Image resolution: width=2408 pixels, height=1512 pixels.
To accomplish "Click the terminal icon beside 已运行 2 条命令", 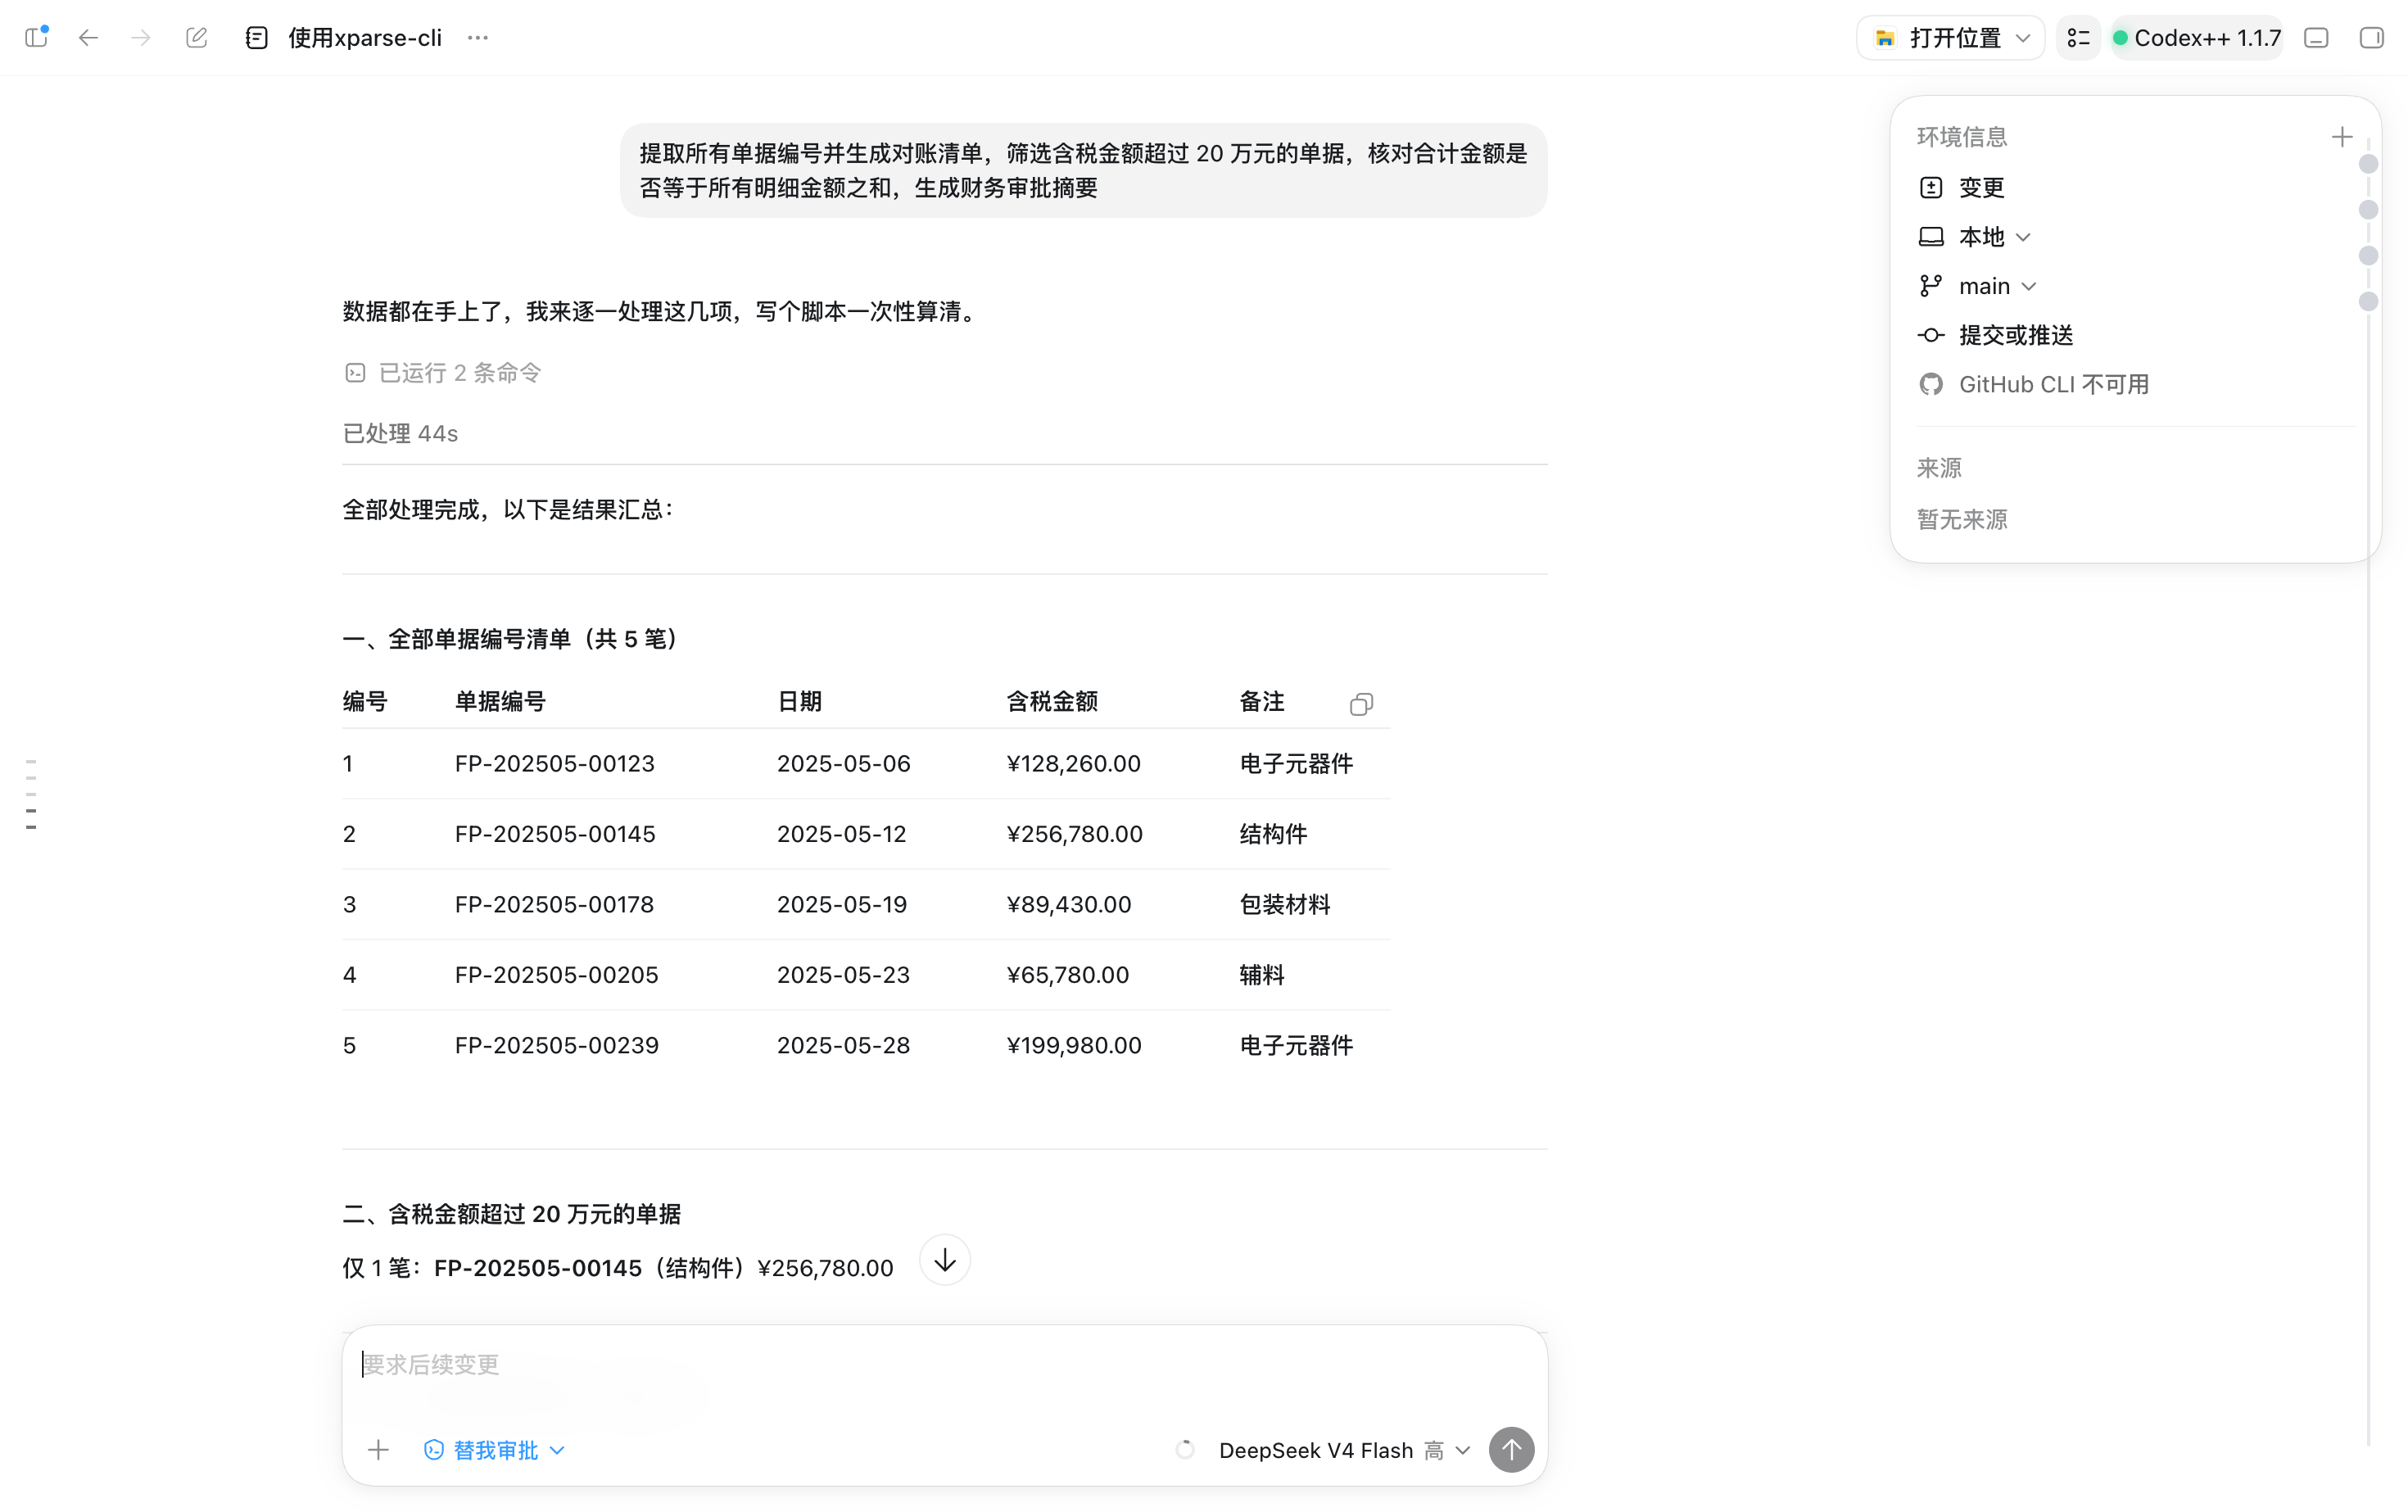I will (355, 373).
